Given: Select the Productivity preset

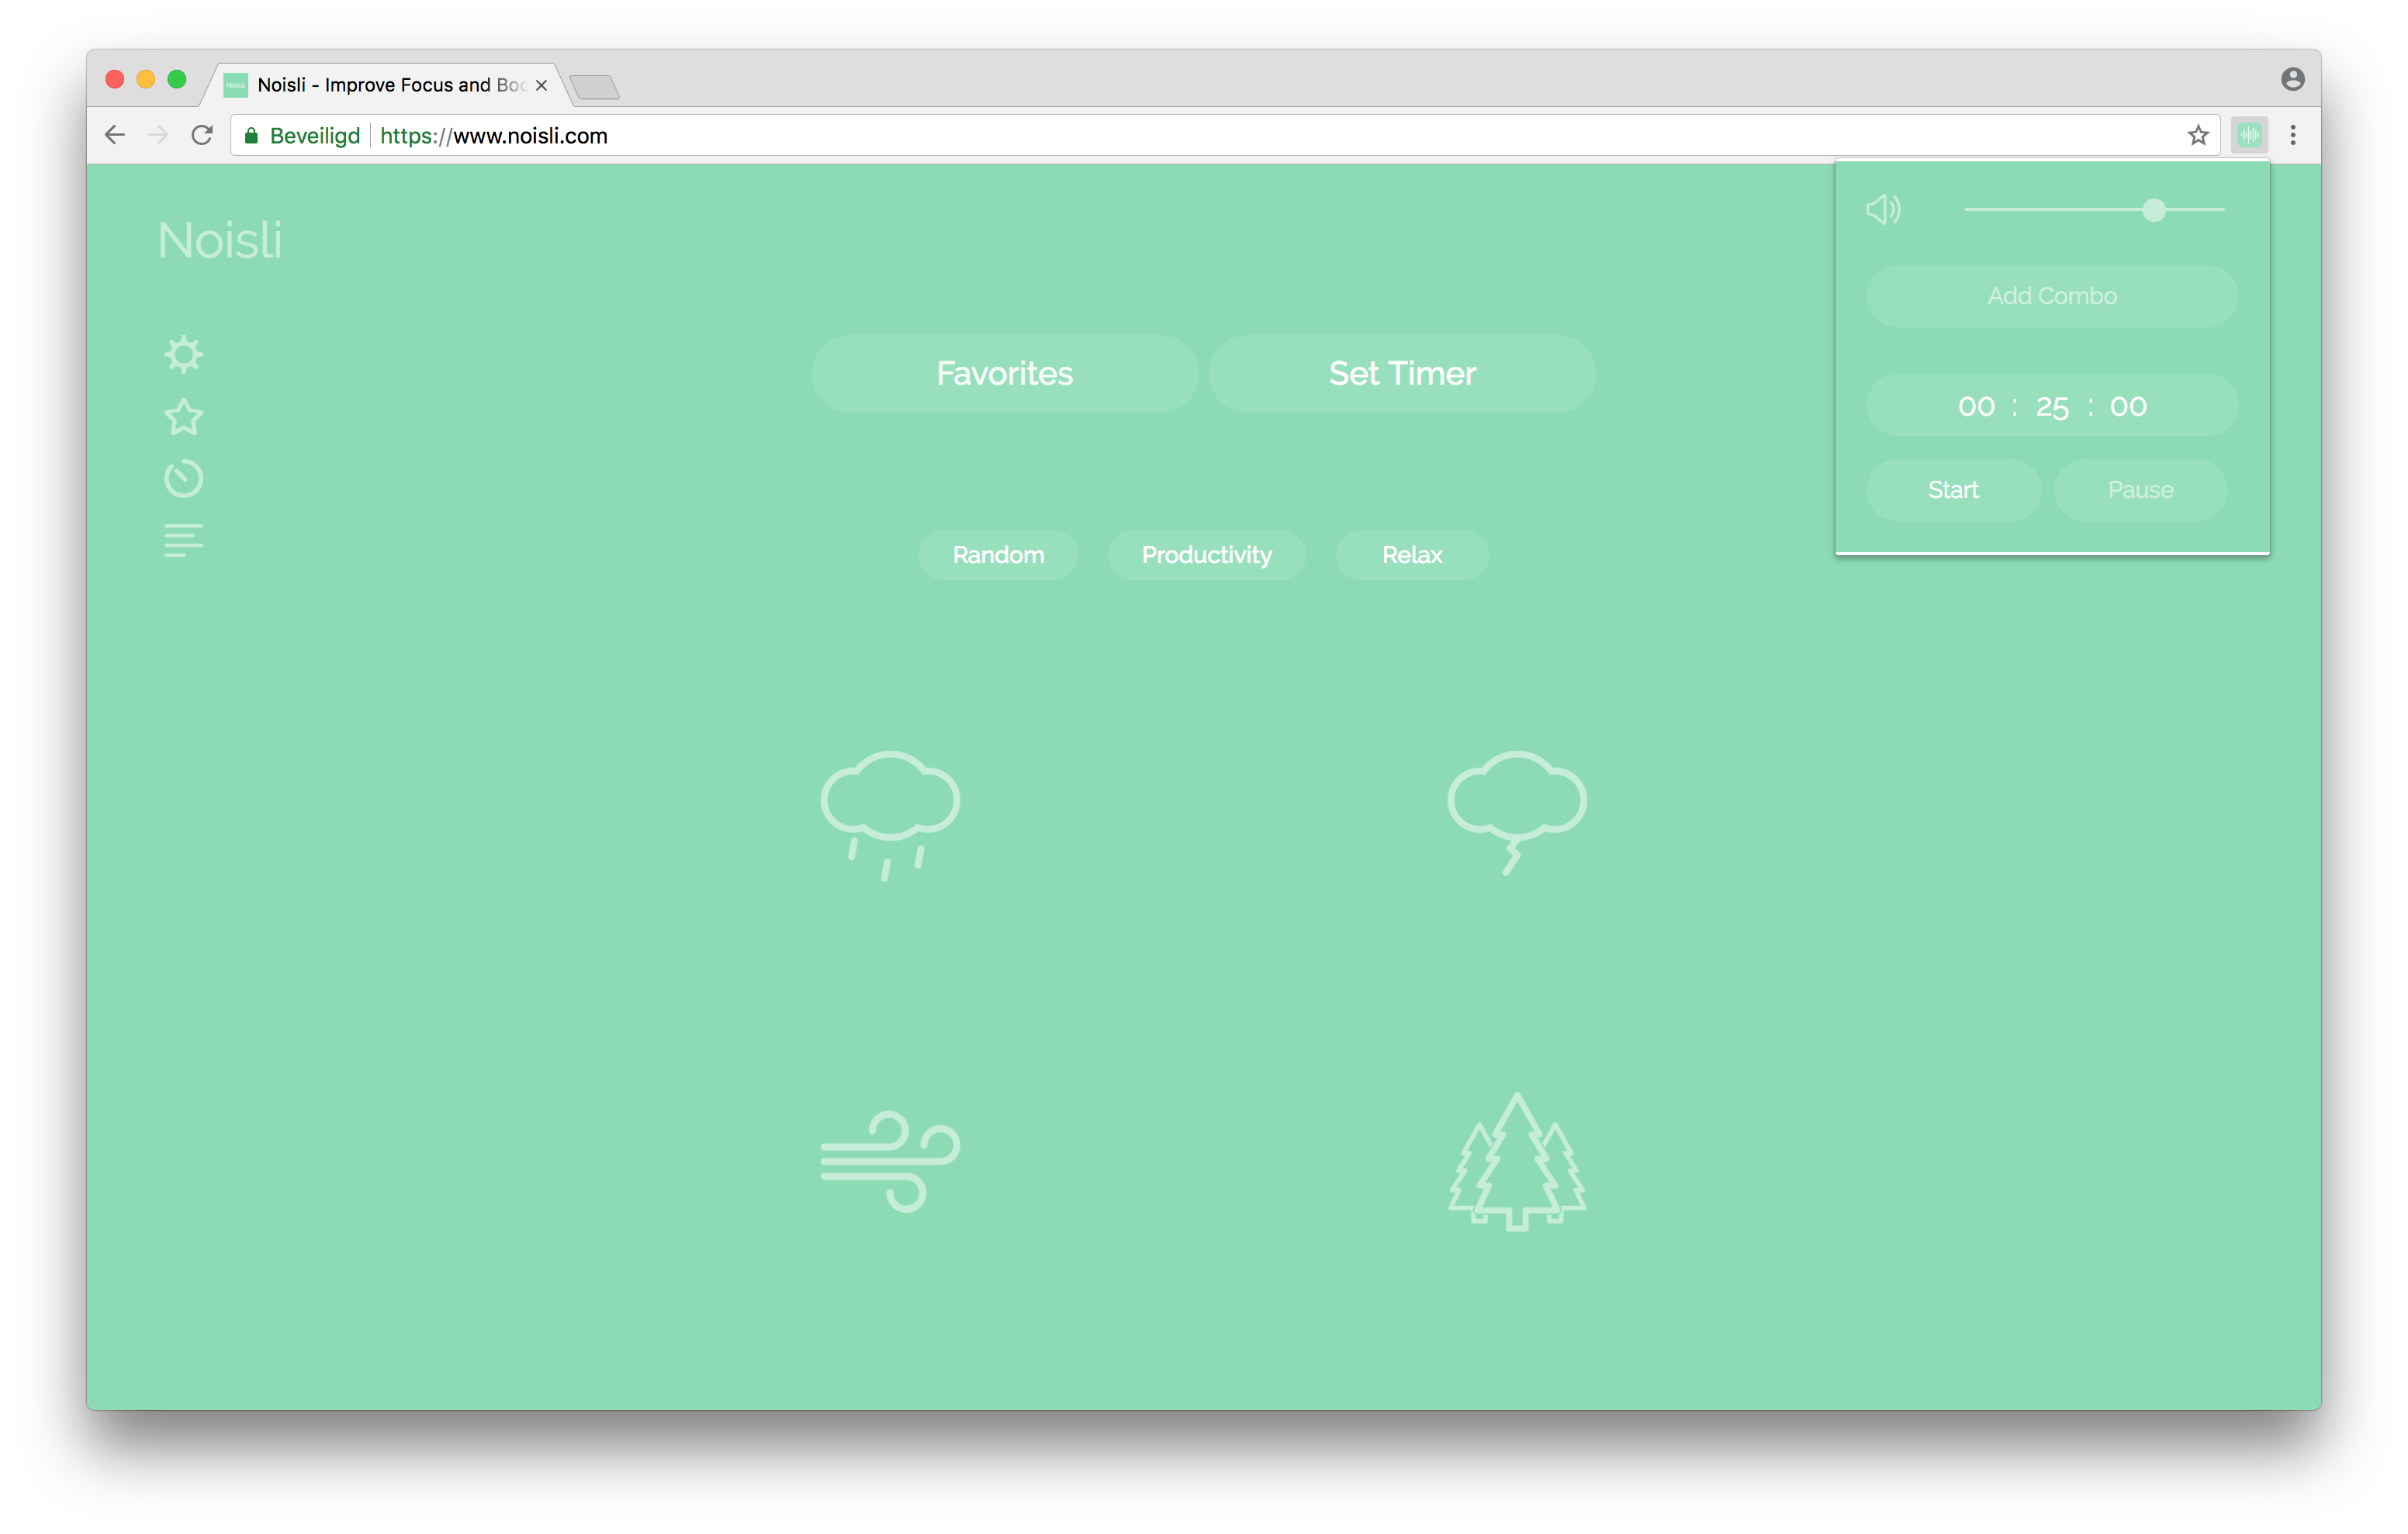Looking at the screenshot, I should 1206,555.
